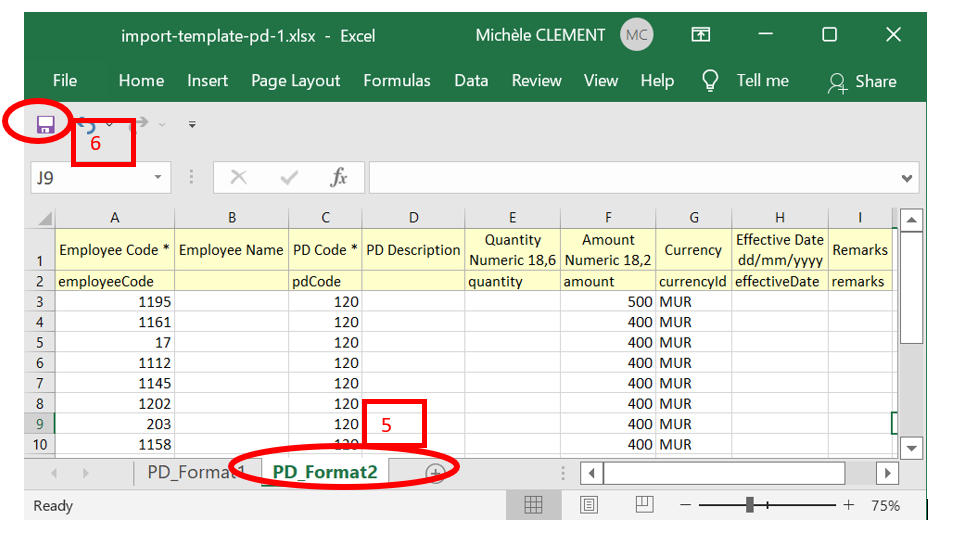Switch to Page Break Preview icon
The width and height of the screenshot is (953, 537).
point(644,504)
